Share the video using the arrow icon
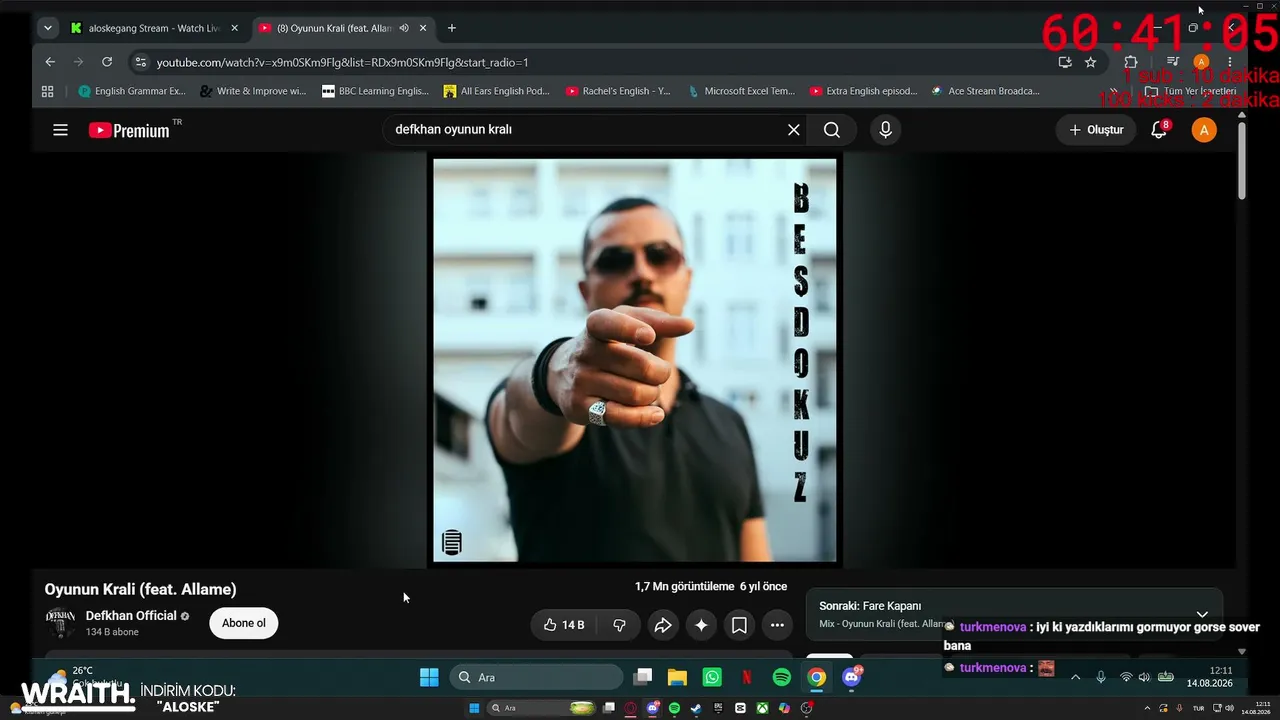Viewport: 1280px width, 720px height. click(662, 625)
